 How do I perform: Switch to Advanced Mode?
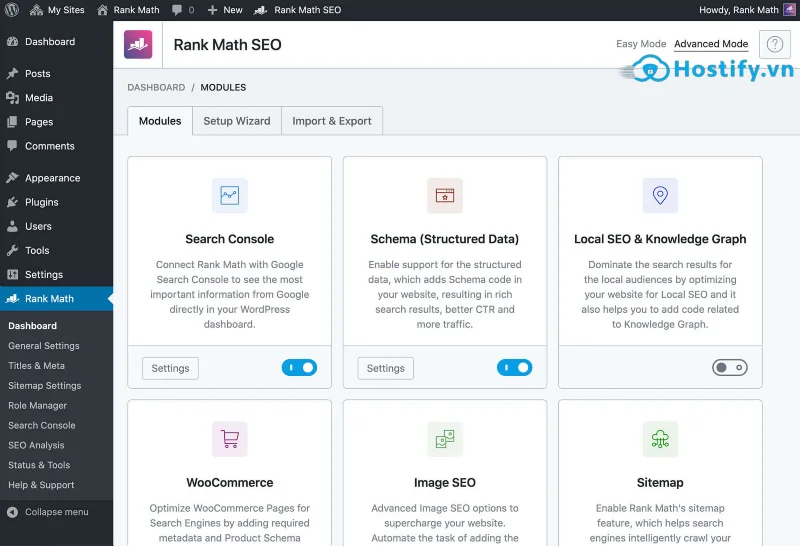[711, 44]
